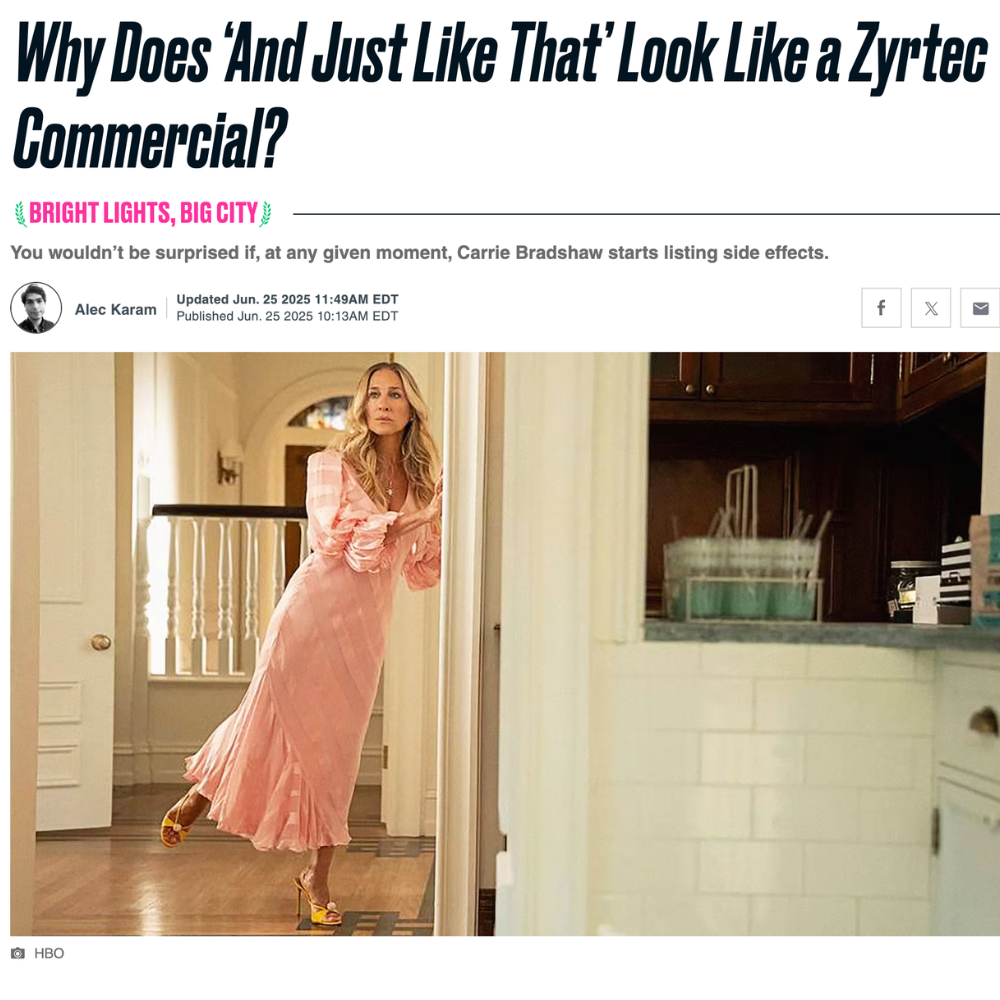
Task: Click the Updated Jun. 25 2025 timestamp
Action: point(287,299)
